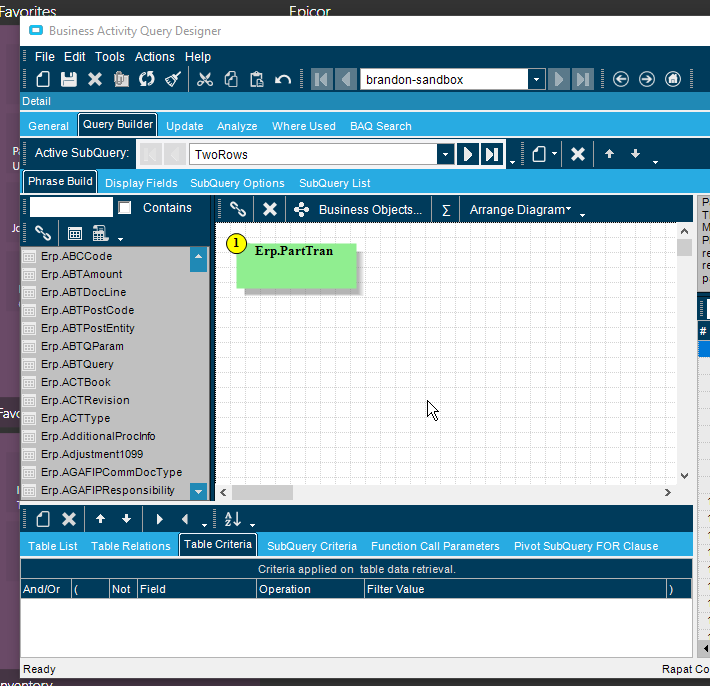Click the indent right triangle icon
710x686 pixels.
159,519
